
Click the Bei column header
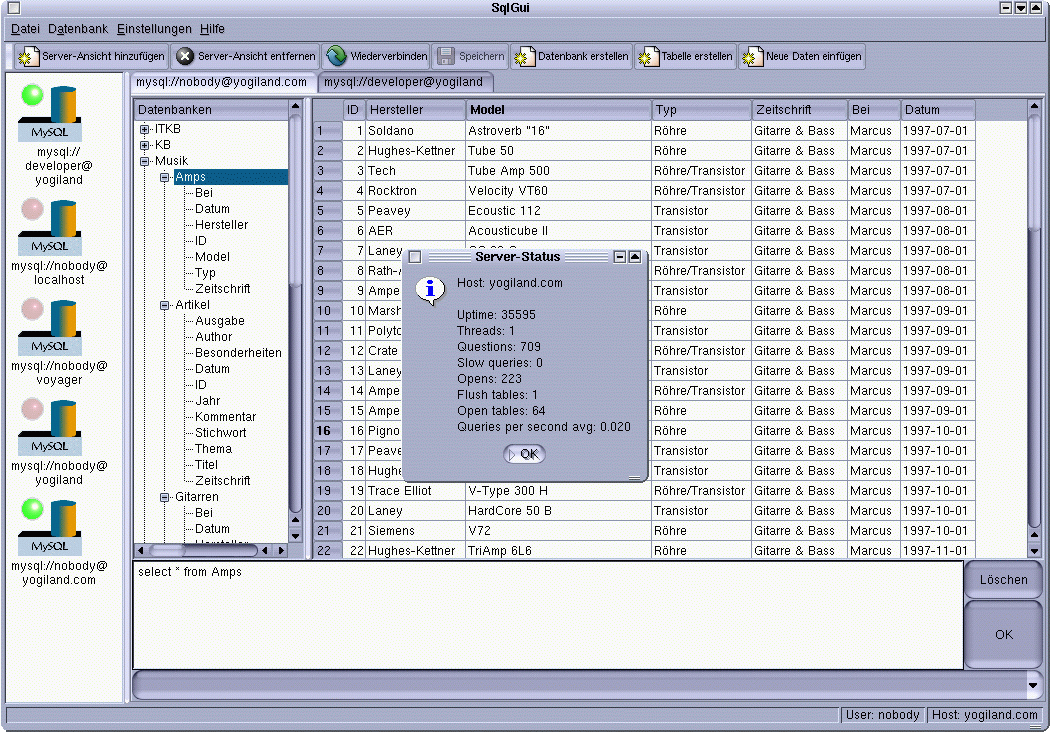(x=874, y=110)
